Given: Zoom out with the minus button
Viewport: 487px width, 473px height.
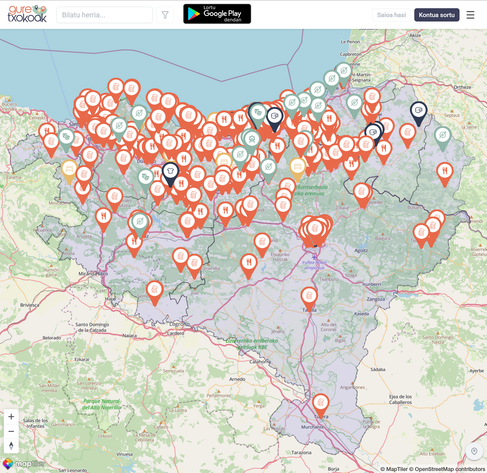Looking at the screenshot, I should coord(11,431).
